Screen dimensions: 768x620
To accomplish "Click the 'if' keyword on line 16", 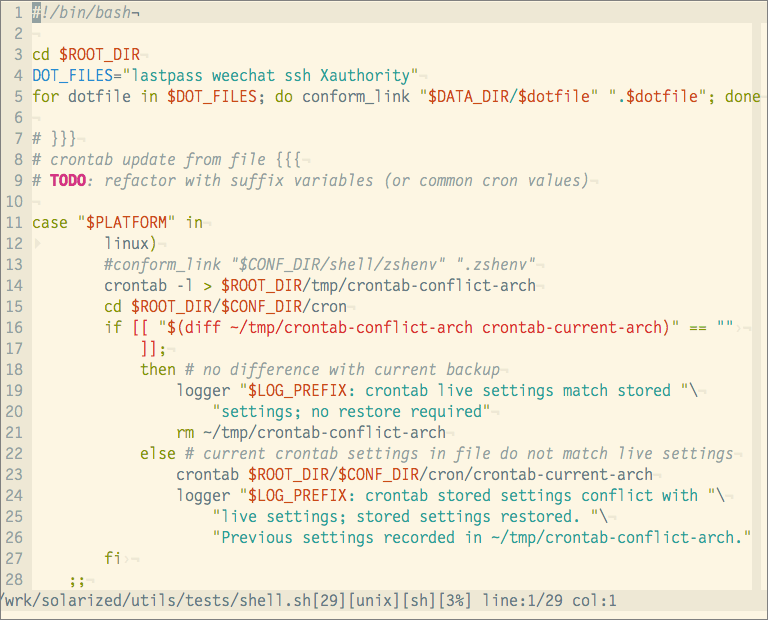I will coord(112,327).
